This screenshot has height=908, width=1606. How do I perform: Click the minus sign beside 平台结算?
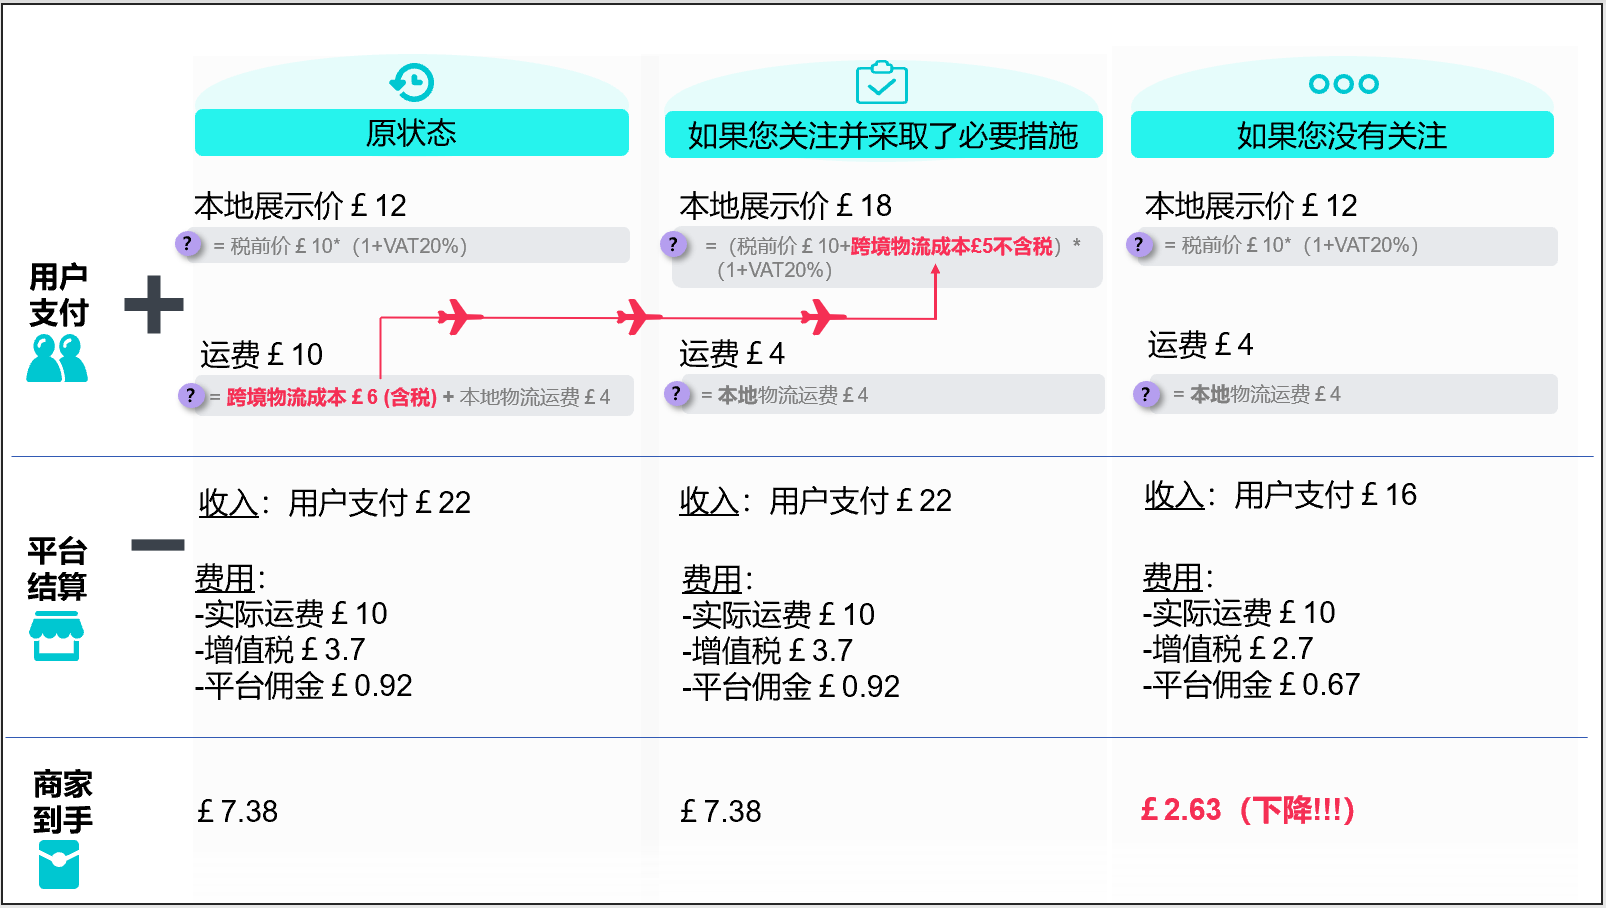click(x=158, y=545)
